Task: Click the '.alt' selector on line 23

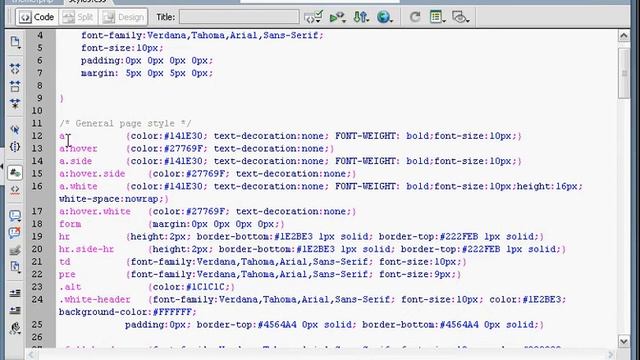Action: coord(70,287)
